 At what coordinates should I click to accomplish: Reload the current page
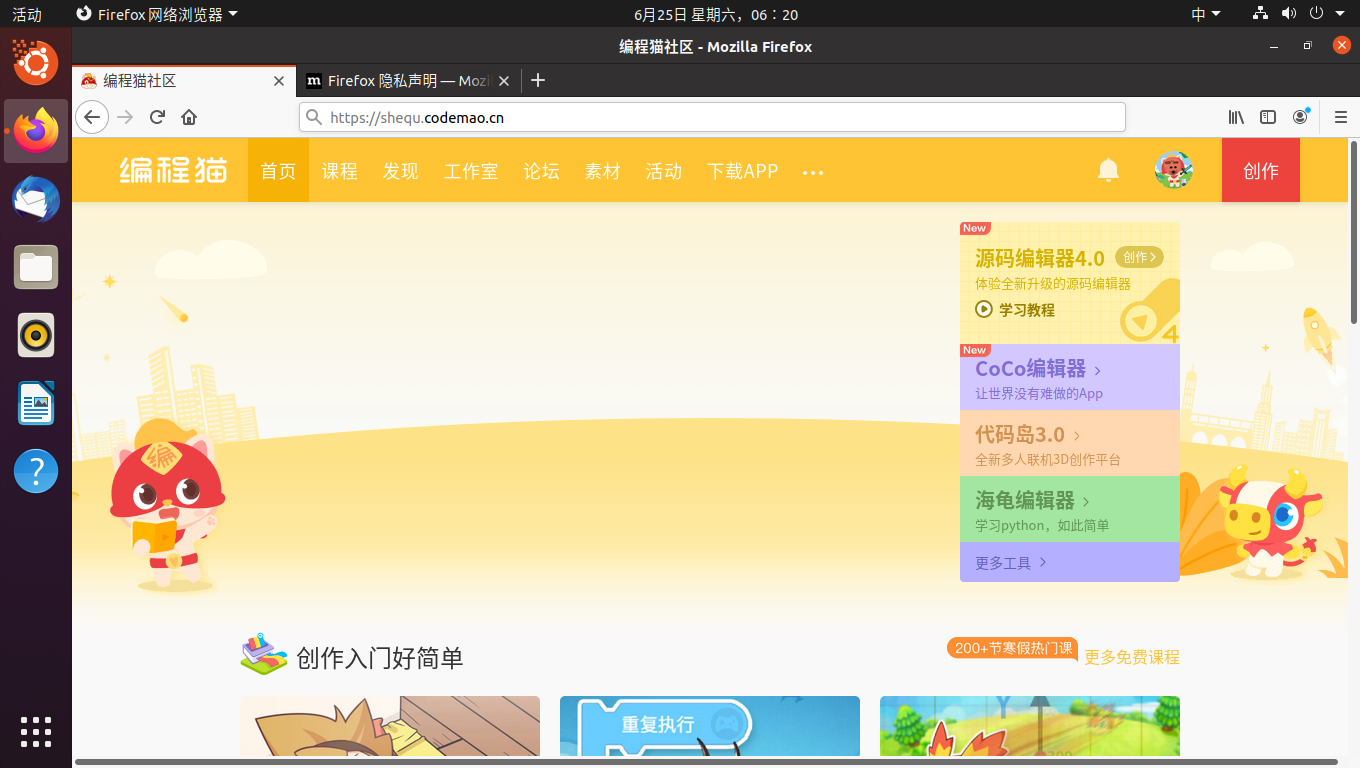pos(157,117)
